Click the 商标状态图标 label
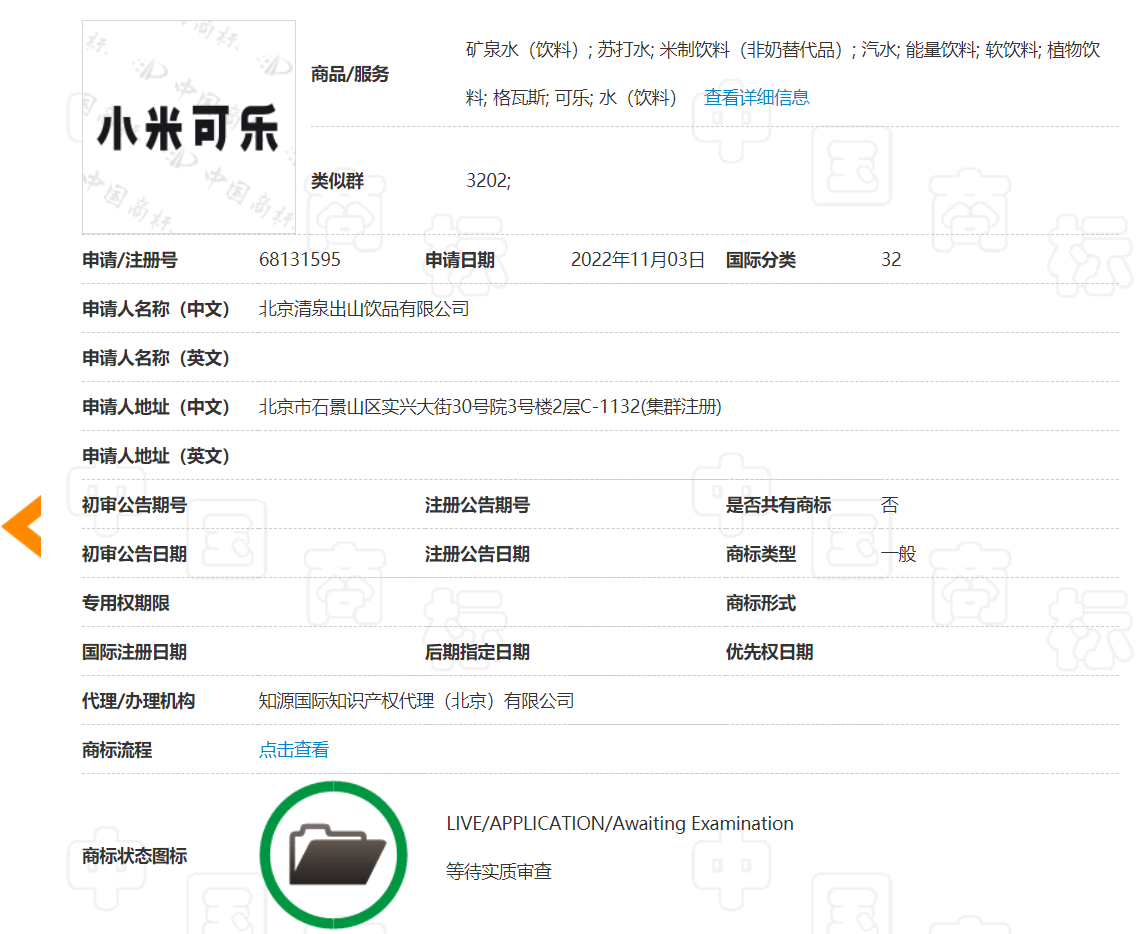The height and width of the screenshot is (934, 1143). coord(134,856)
